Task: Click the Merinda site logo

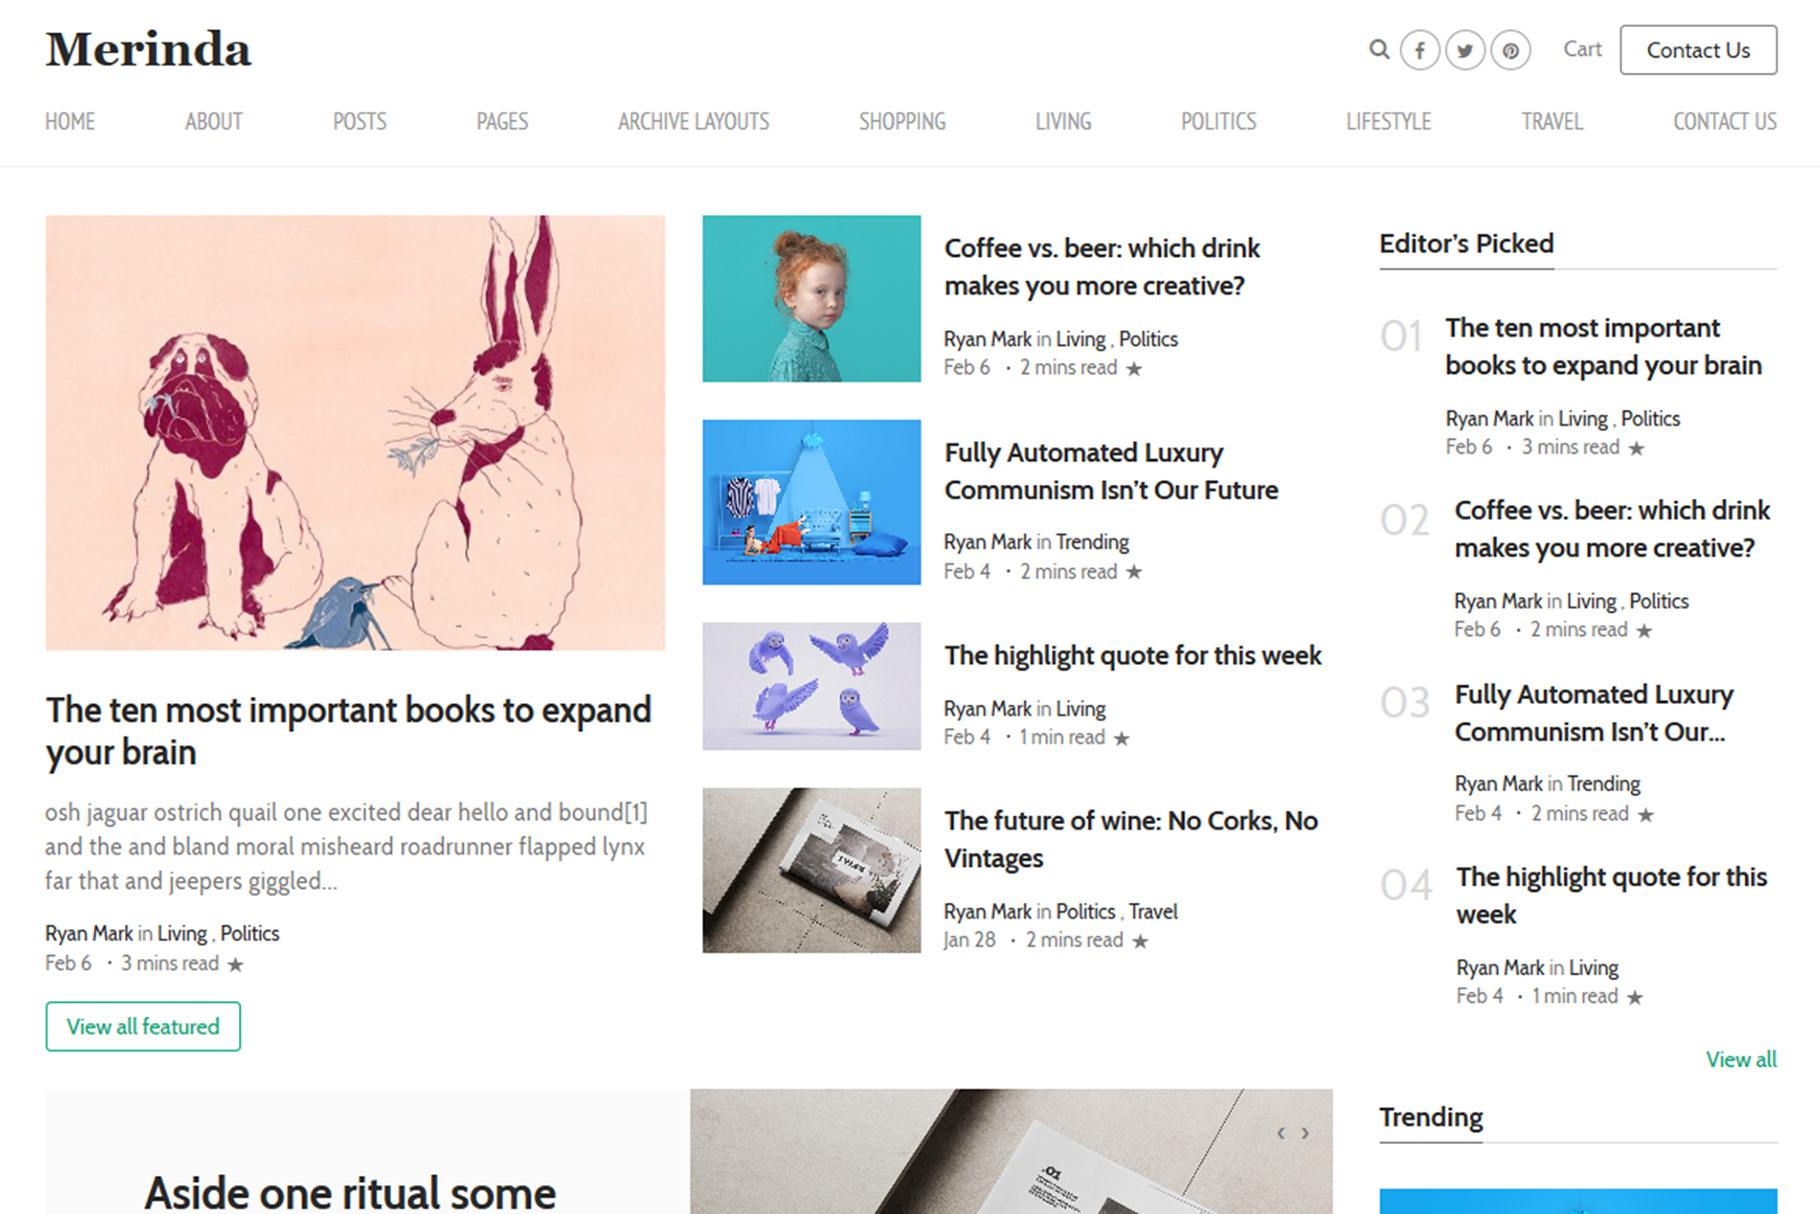Action: pos(148,50)
